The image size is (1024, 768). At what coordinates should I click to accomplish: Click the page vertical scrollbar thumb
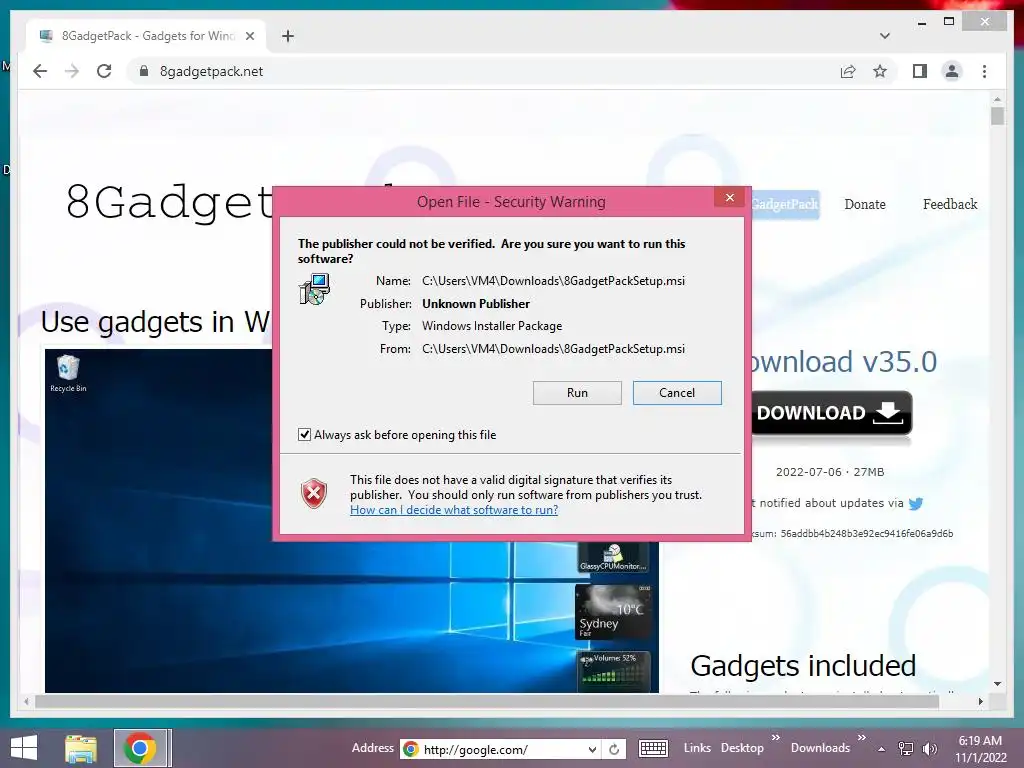point(997,116)
